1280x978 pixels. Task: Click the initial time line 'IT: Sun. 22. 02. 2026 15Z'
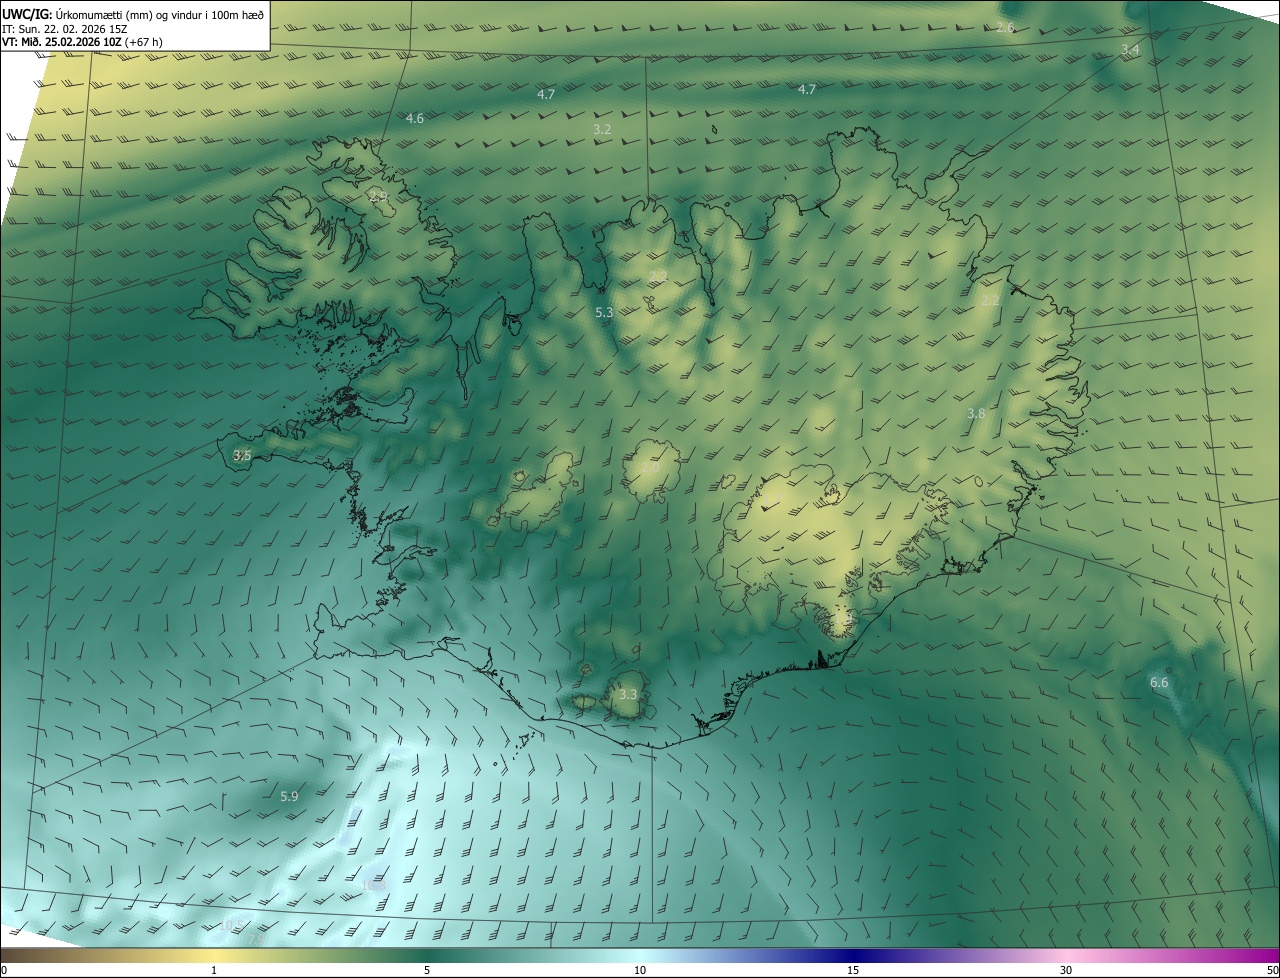point(64,29)
